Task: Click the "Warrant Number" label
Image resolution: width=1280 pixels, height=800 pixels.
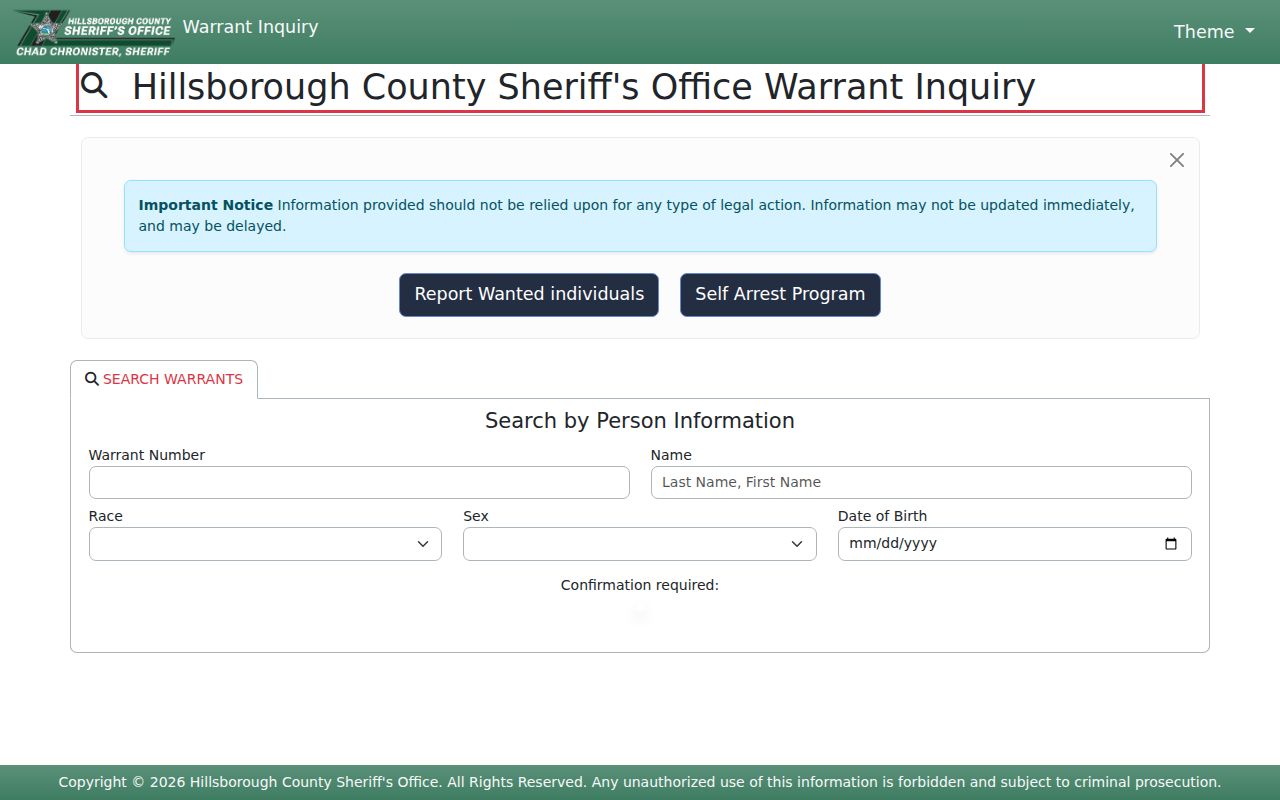Action: click(147, 455)
